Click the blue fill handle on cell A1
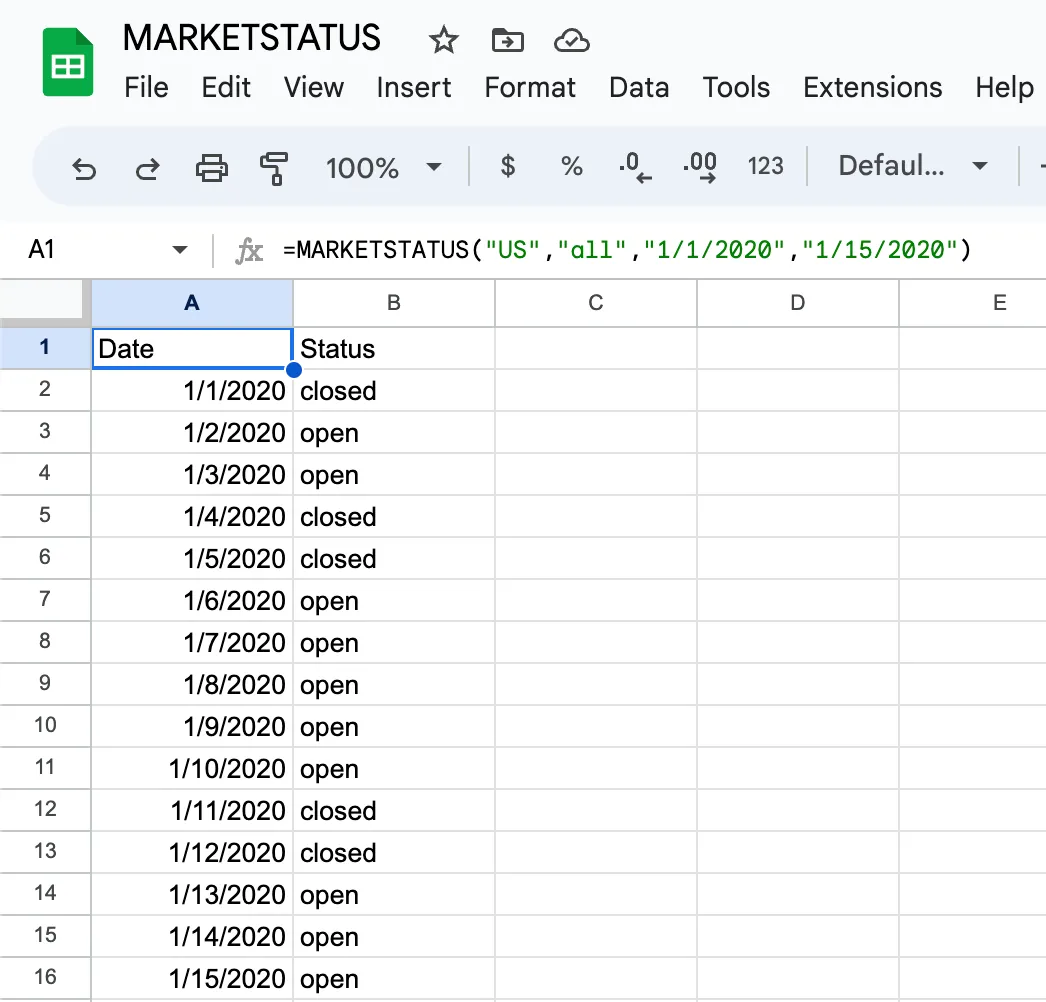 [293, 369]
